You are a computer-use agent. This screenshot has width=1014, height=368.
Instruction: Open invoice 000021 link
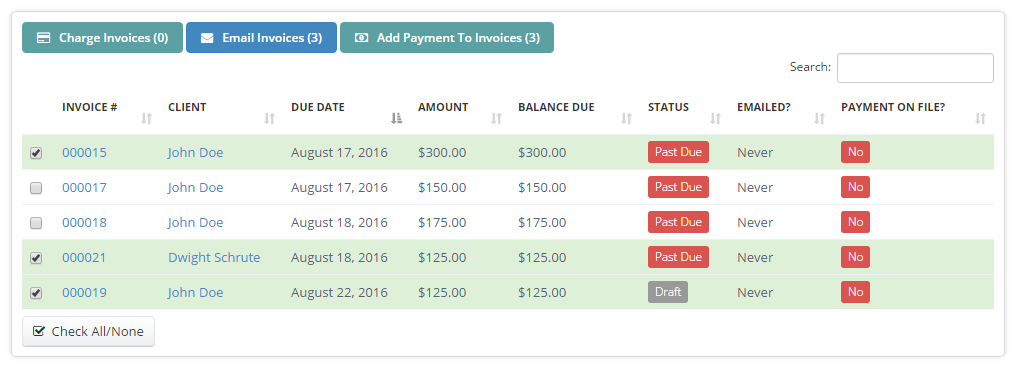[85, 257]
